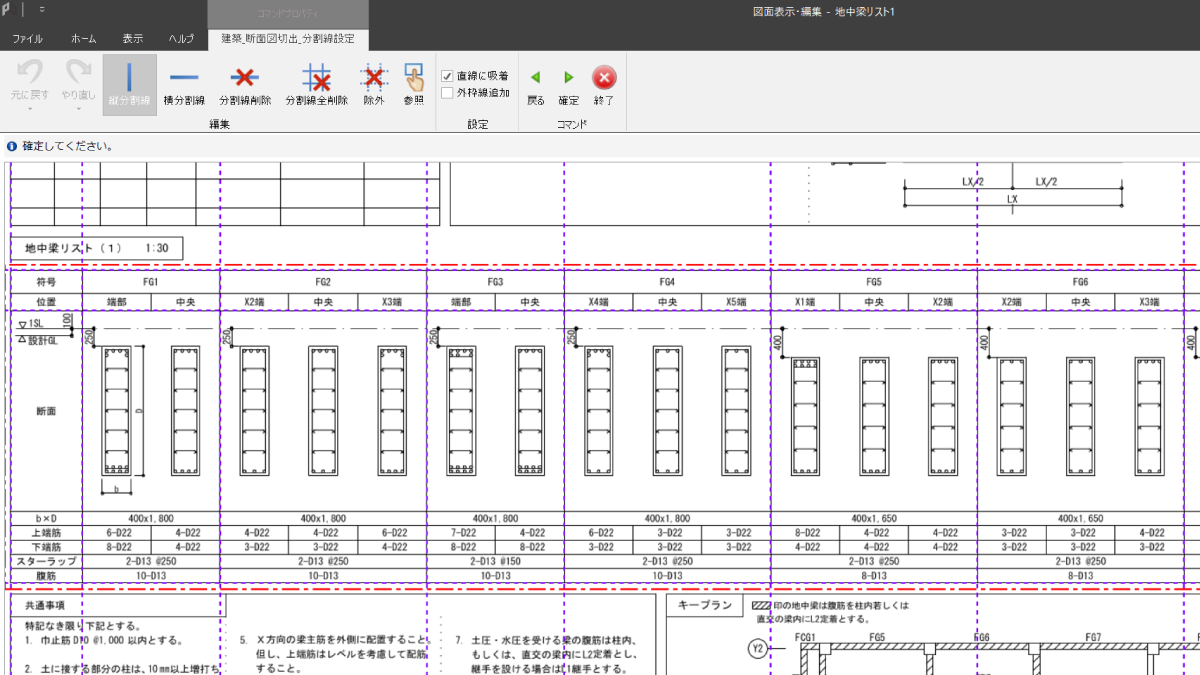
Task: Activate the 除外 exclude tool
Action: tap(374, 85)
